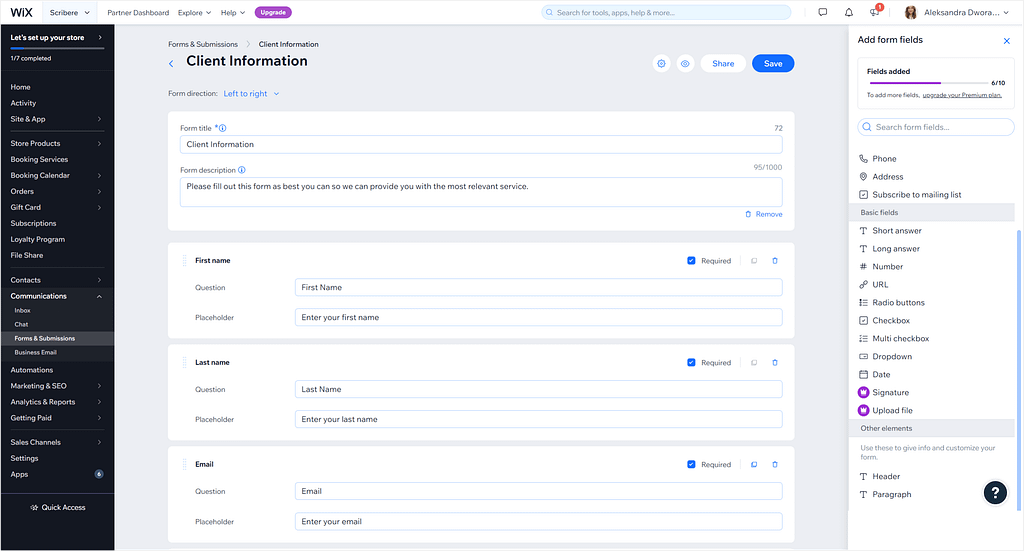Viewport: 1024px width, 551px height.
Task: Click the Fields added progress bar
Action: pos(929,83)
